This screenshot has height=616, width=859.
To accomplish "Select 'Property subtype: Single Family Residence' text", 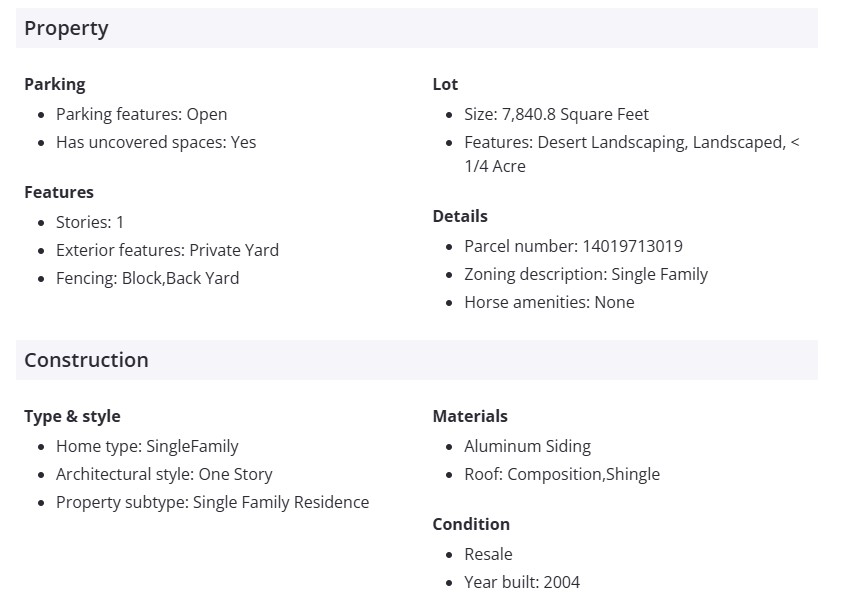I will (212, 502).
